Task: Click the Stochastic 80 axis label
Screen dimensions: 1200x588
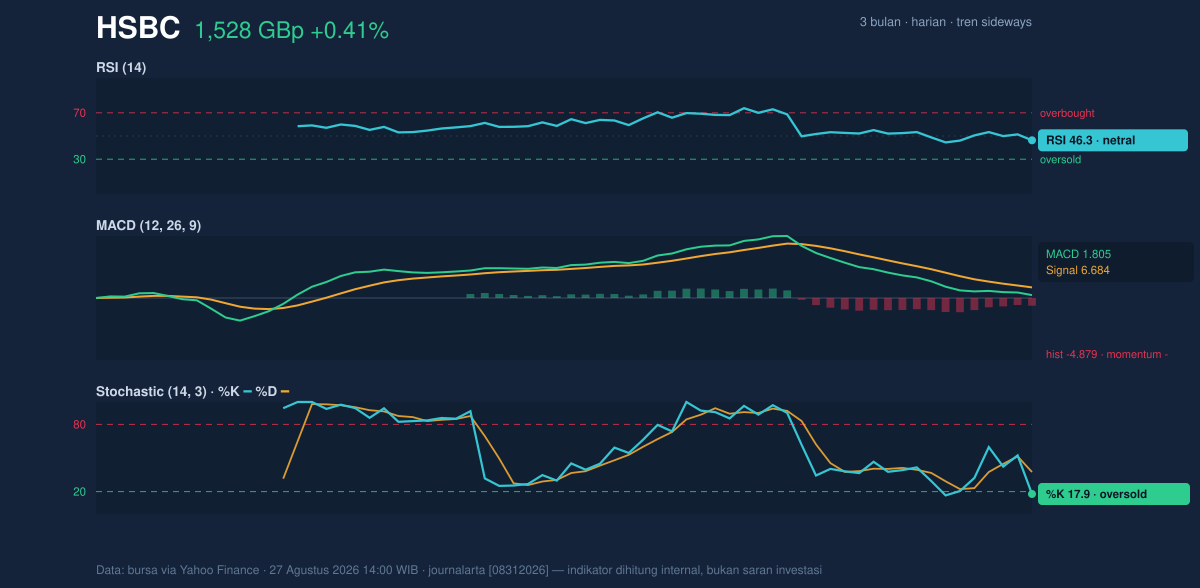Action: click(79, 425)
